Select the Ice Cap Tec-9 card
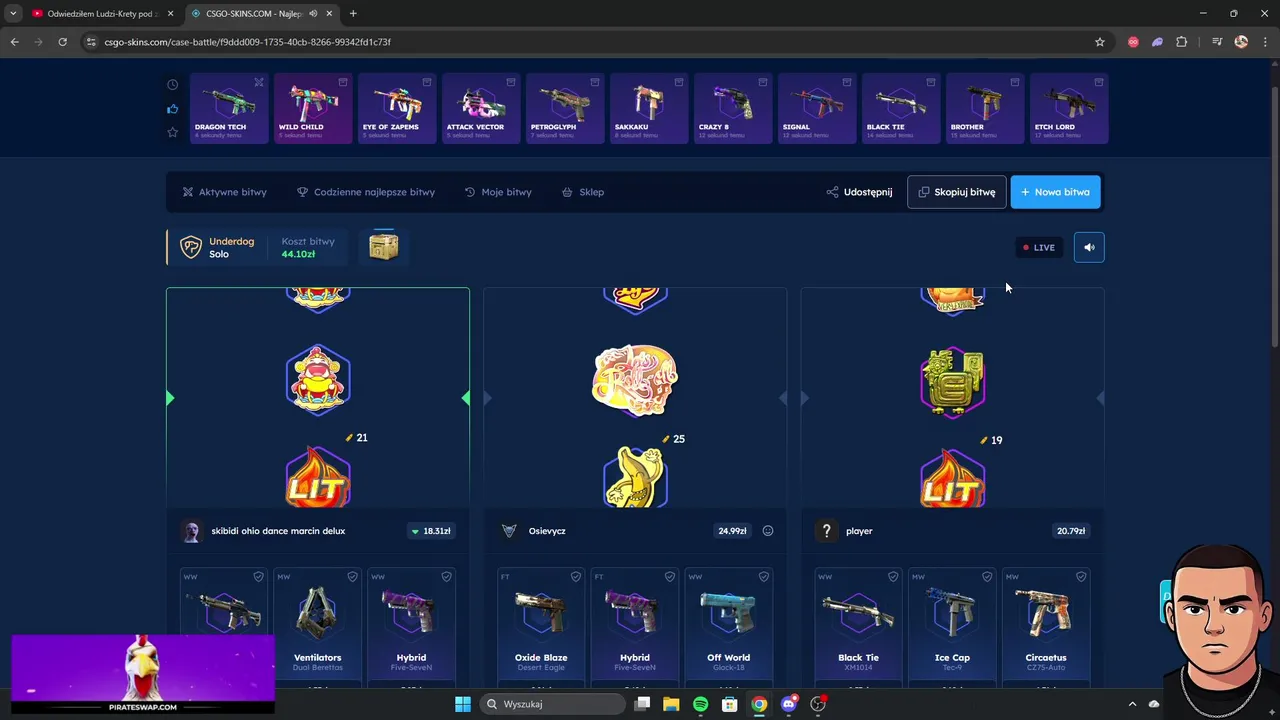The image size is (1280, 720). point(952,627)
